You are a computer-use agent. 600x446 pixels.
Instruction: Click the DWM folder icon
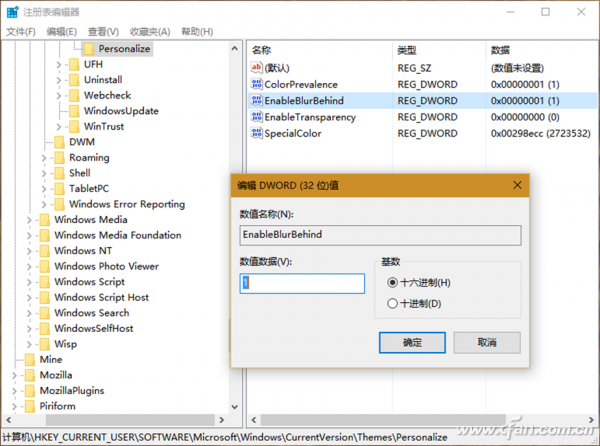[59, 142]
